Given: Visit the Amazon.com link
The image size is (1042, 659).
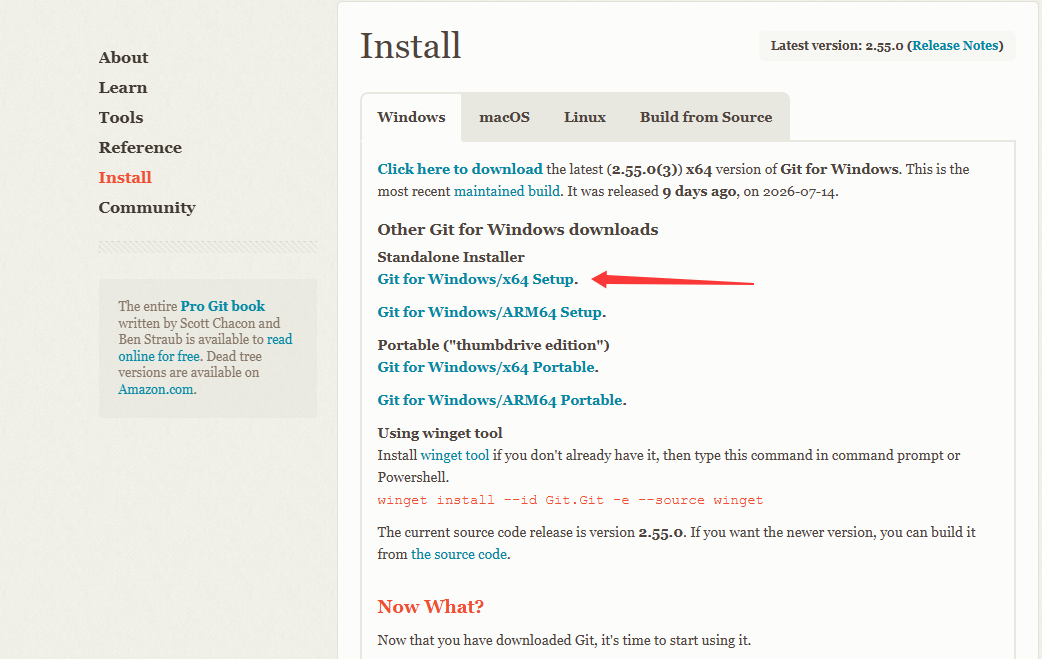Looking at the screenshot, I should (156, 390).
